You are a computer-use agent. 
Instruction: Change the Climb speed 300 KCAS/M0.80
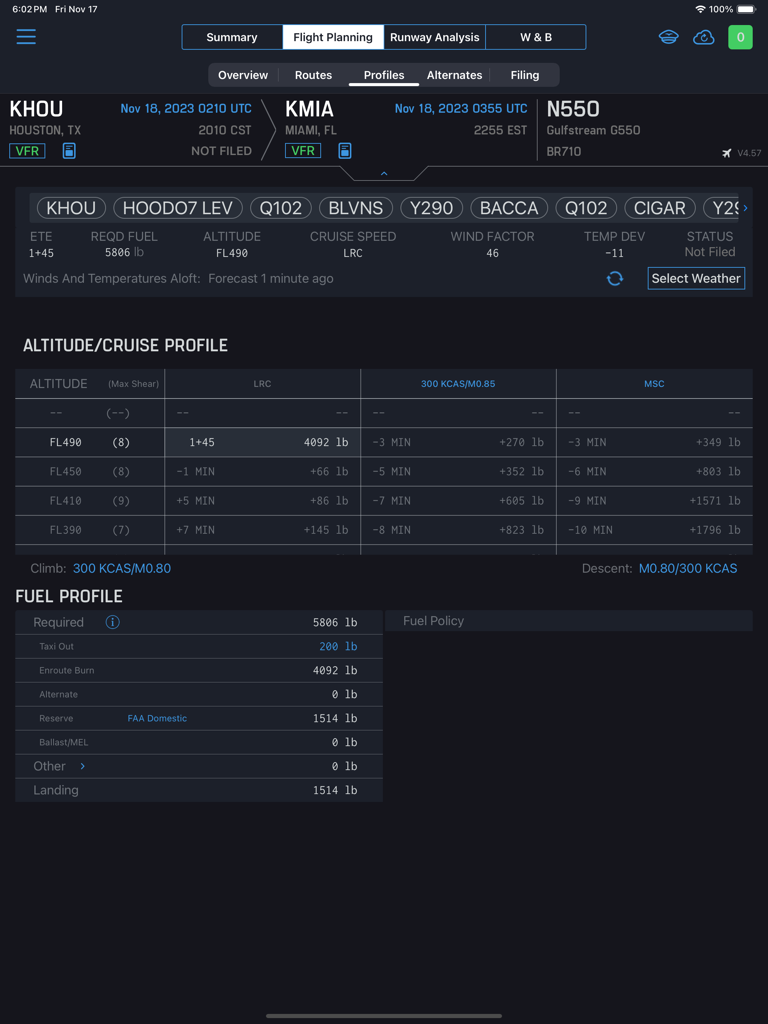click(121, 569)
